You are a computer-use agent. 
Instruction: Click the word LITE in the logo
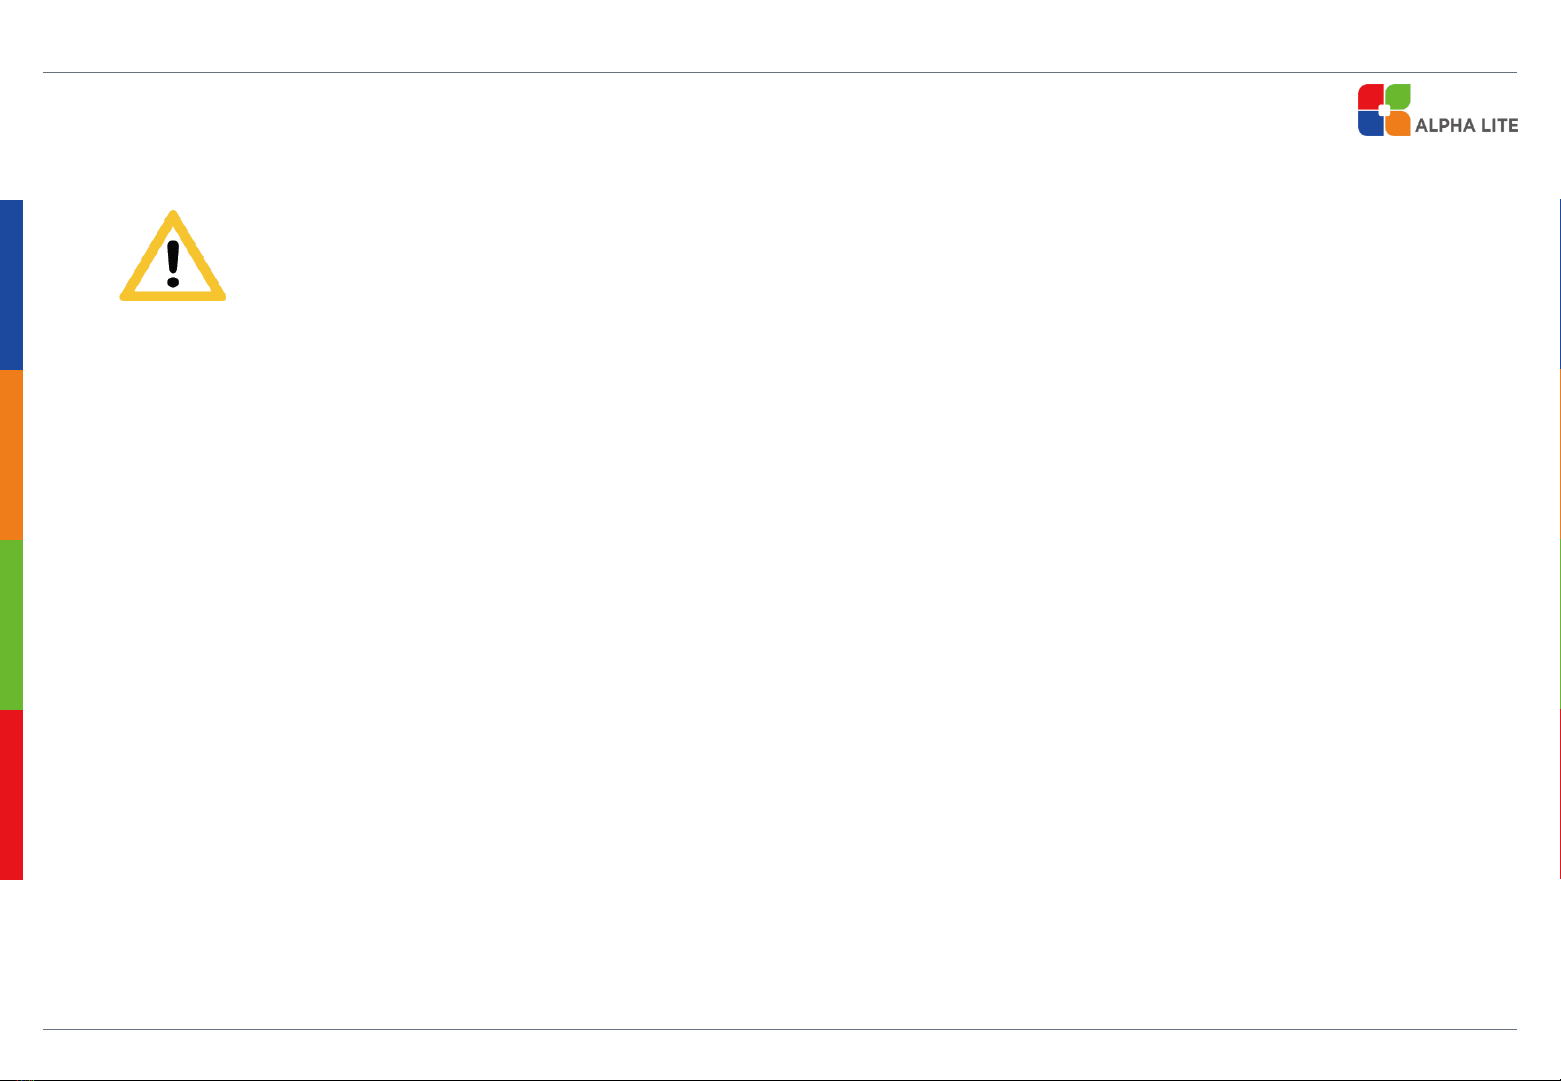pyautogui.click(x=1500, y=126)
